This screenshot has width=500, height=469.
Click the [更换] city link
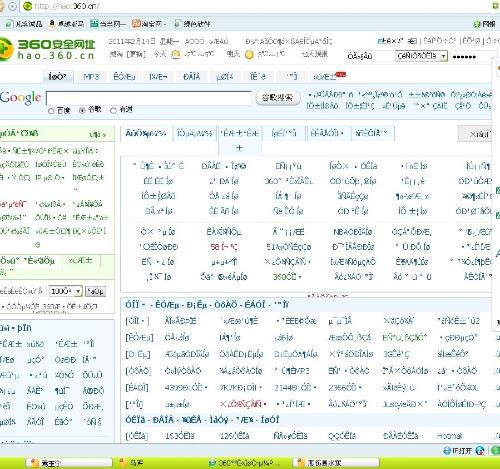pos(136,54)
